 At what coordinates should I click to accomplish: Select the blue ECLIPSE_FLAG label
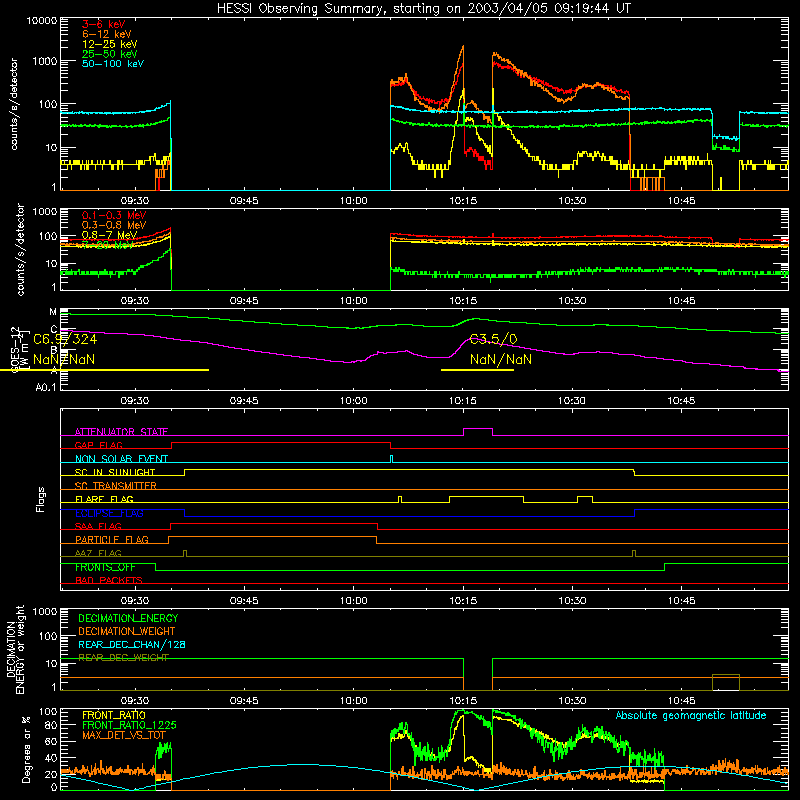(109, 513)
